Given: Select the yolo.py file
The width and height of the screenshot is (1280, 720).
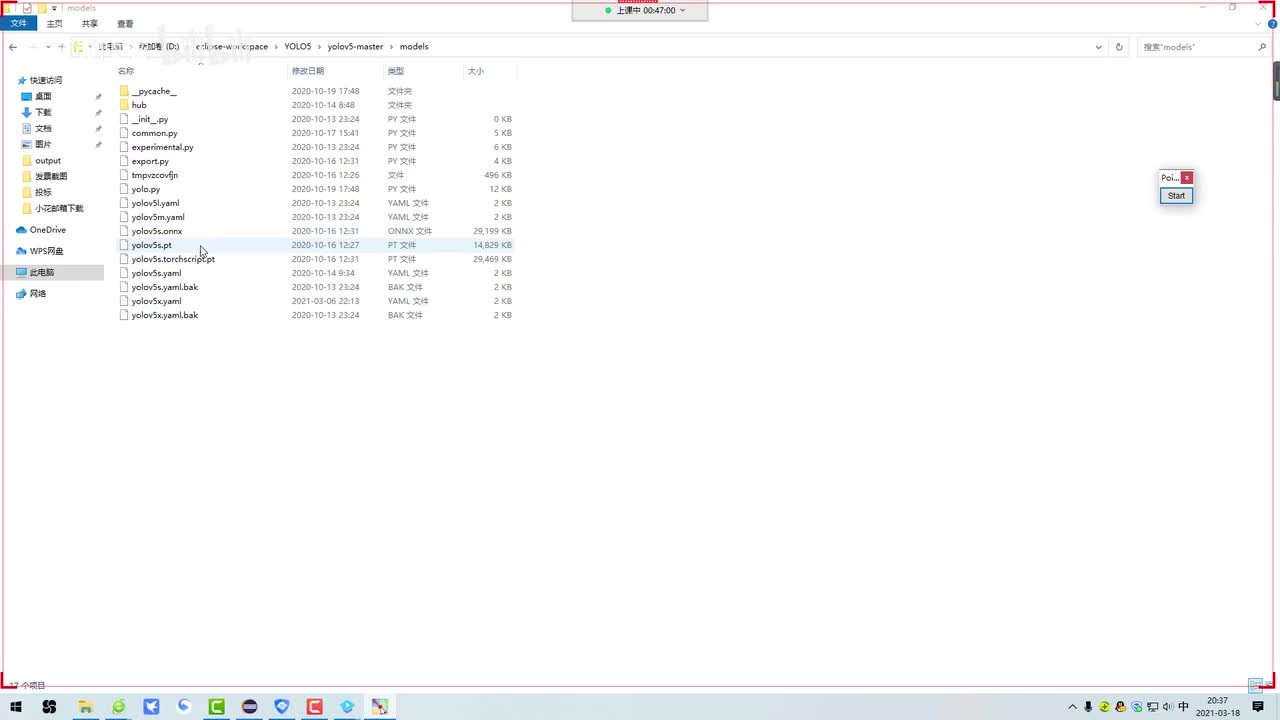Looking at the screenshot, I should pyautogui.click(x=146, y=189).
